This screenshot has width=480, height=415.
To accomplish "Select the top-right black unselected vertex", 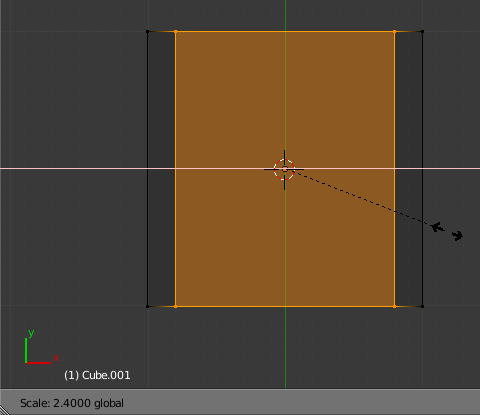I will 422,32.
